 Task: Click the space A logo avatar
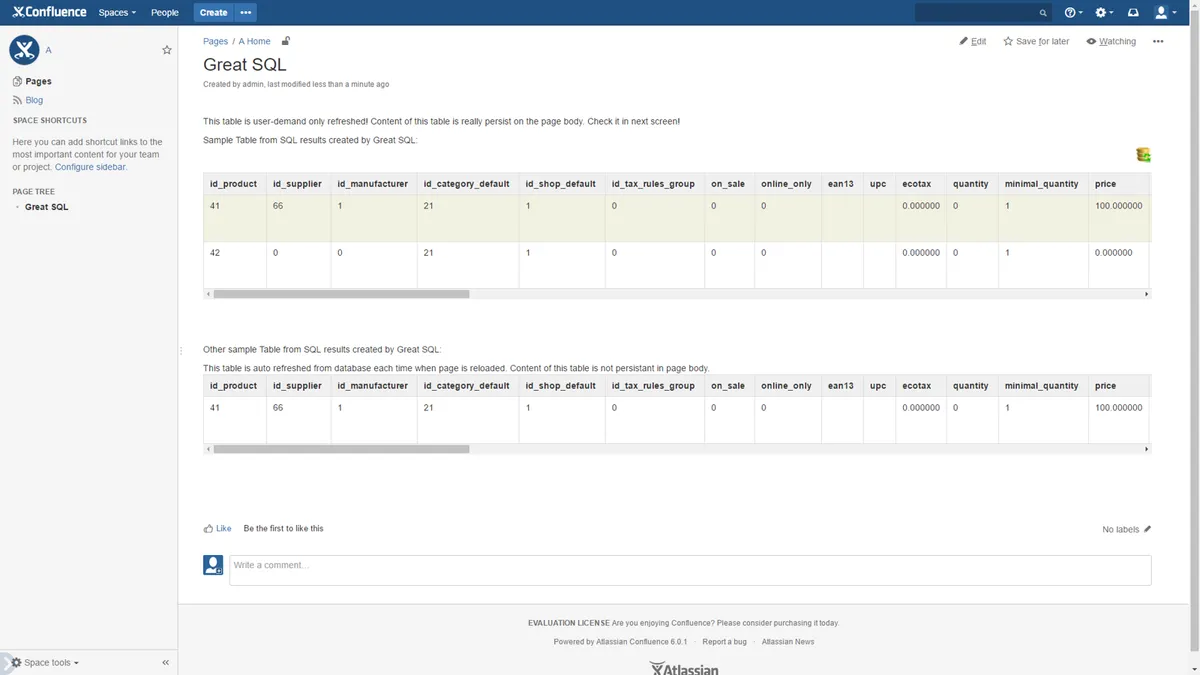coord(24,49)
